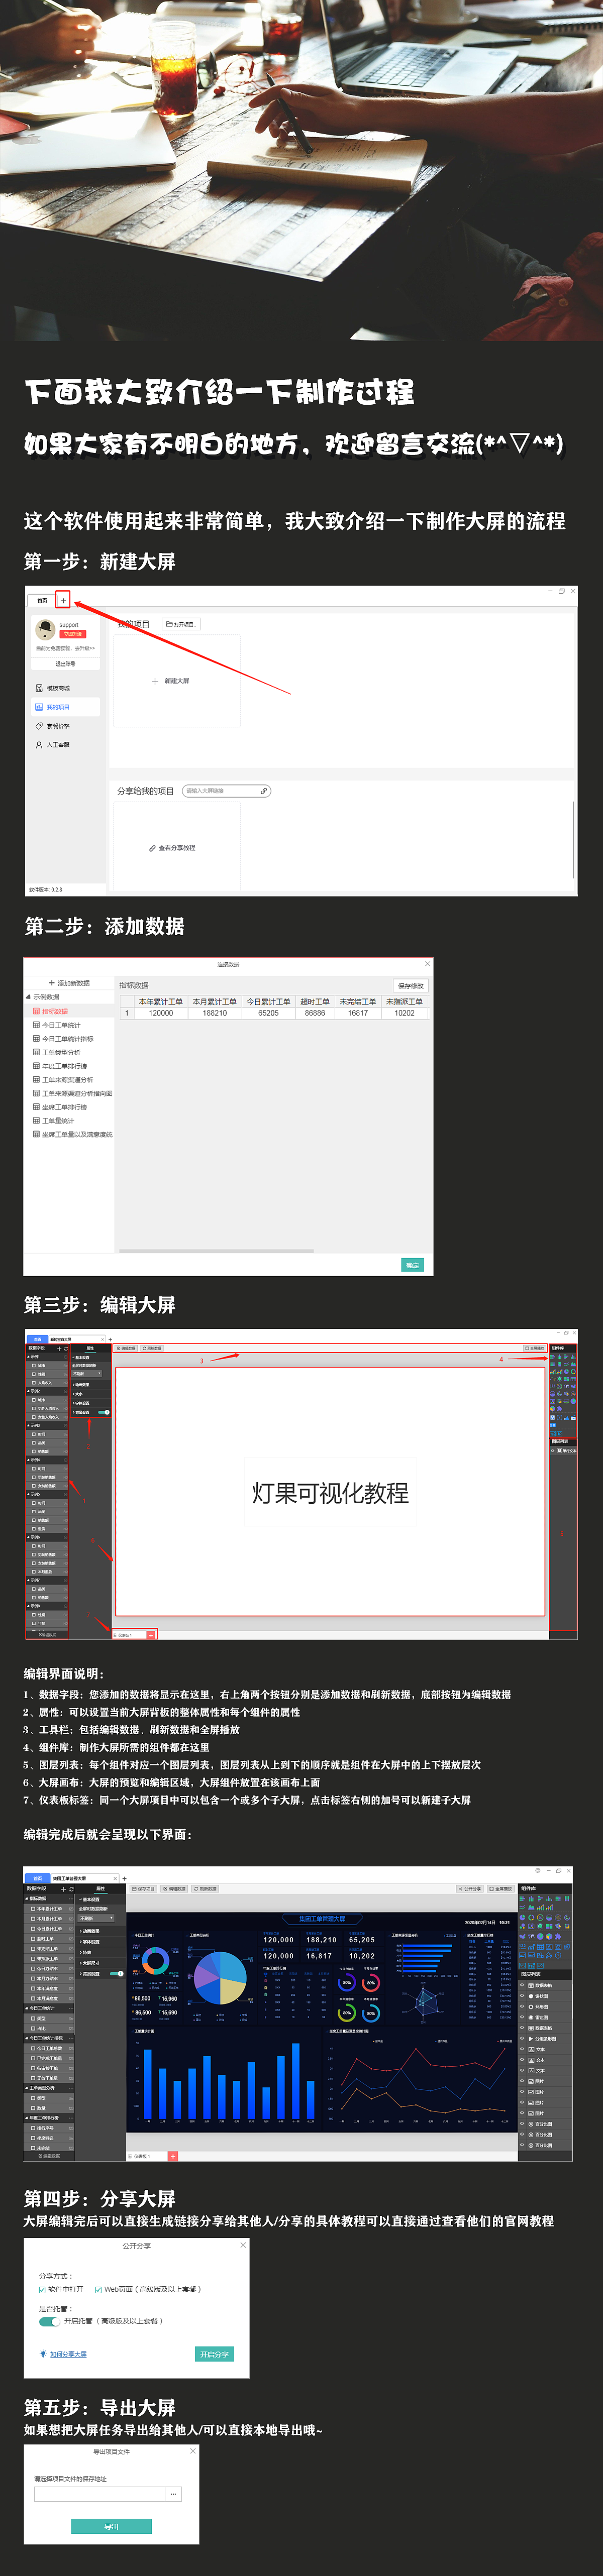Close the 导出项目文件 dialog

point(193,2451)
